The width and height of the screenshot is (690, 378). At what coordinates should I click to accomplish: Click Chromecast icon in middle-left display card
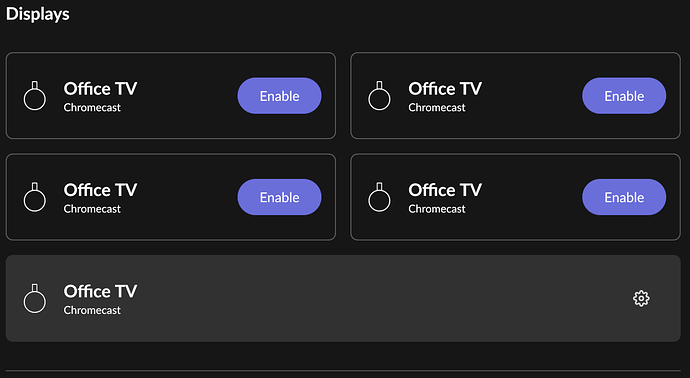35,197
